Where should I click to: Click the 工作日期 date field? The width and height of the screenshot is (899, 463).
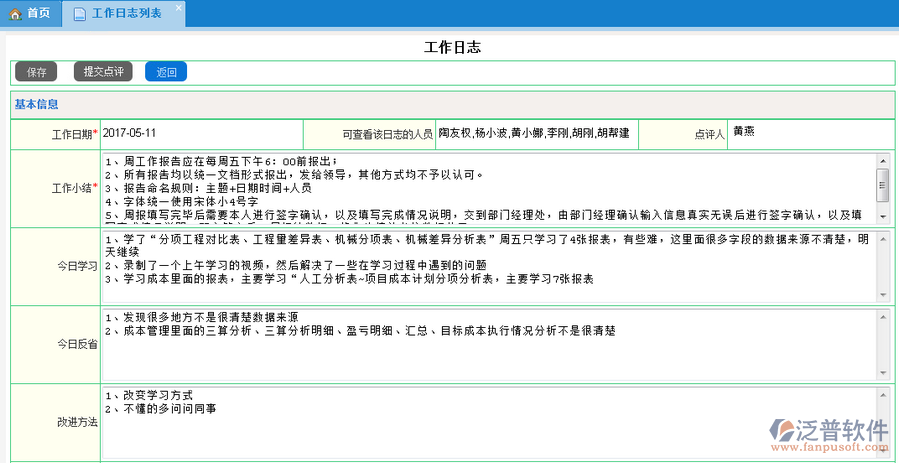(x=200, y=133)
